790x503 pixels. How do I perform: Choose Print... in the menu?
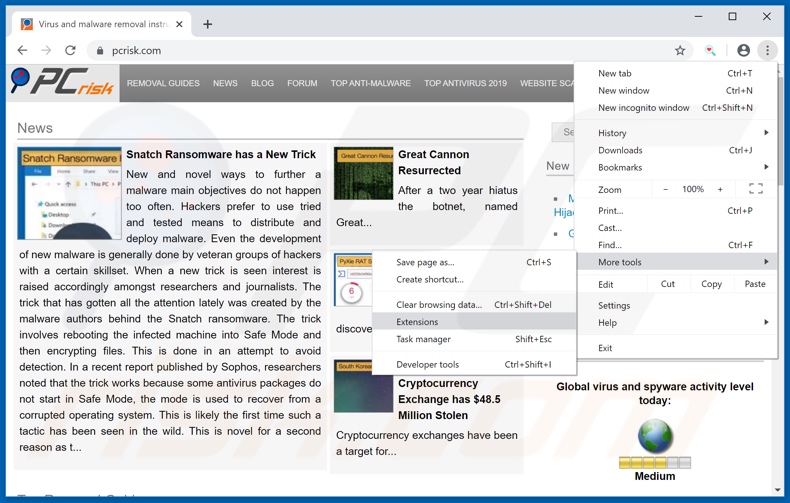click(676, 211)
